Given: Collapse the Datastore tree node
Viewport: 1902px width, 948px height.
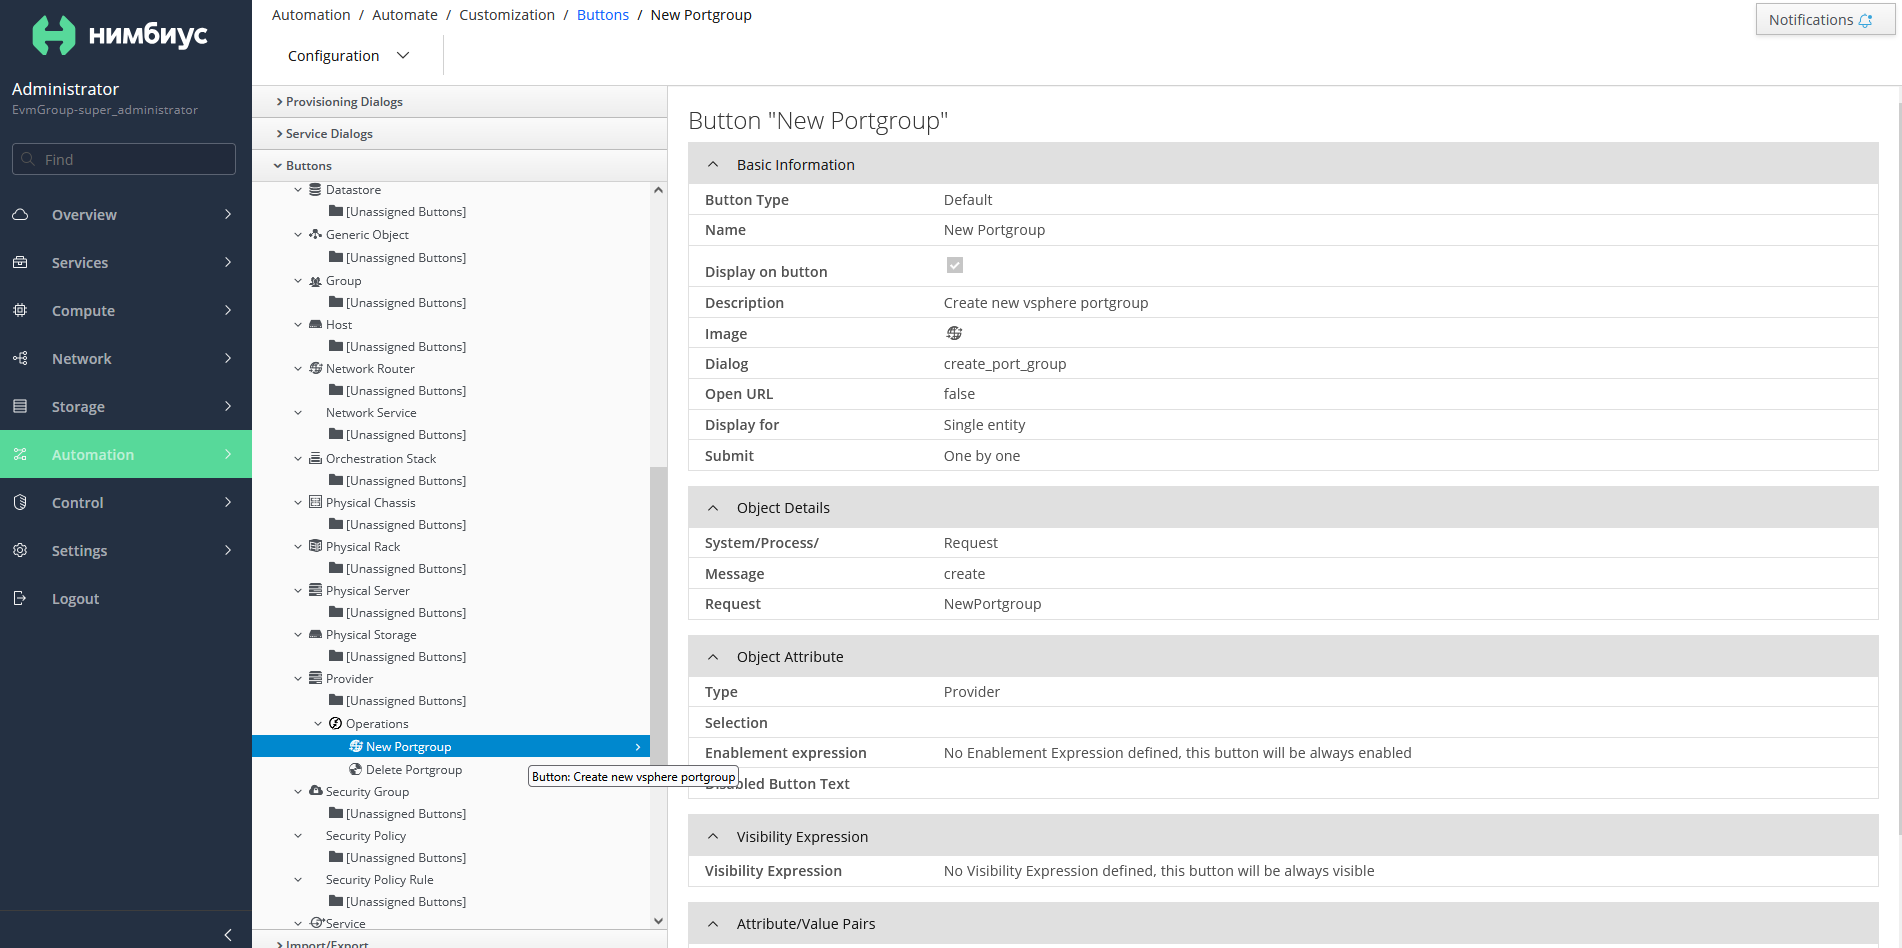Looking at the screenshot, I should coord(298,190).
